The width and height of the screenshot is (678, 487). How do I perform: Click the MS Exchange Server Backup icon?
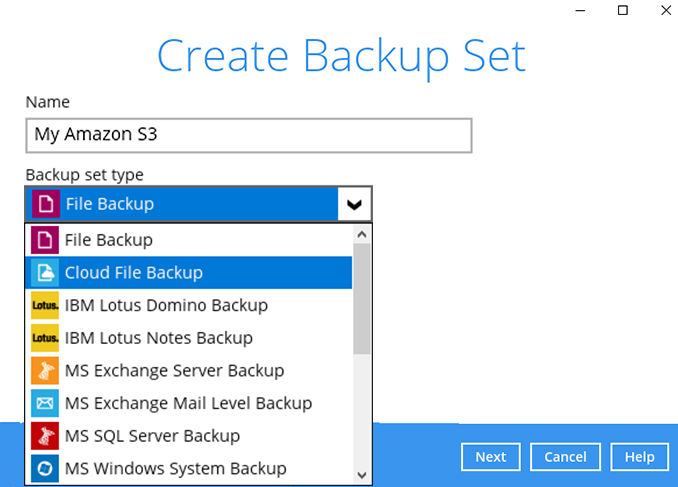(45, 371)
